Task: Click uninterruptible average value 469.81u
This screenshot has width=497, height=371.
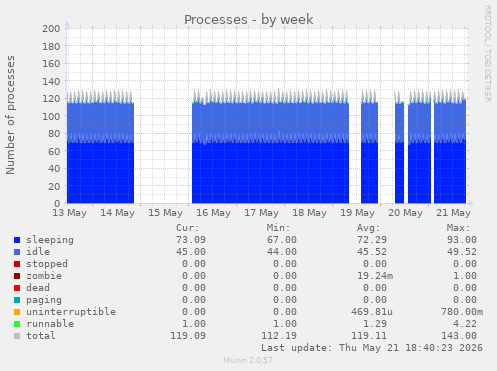Action: [372, 312]
